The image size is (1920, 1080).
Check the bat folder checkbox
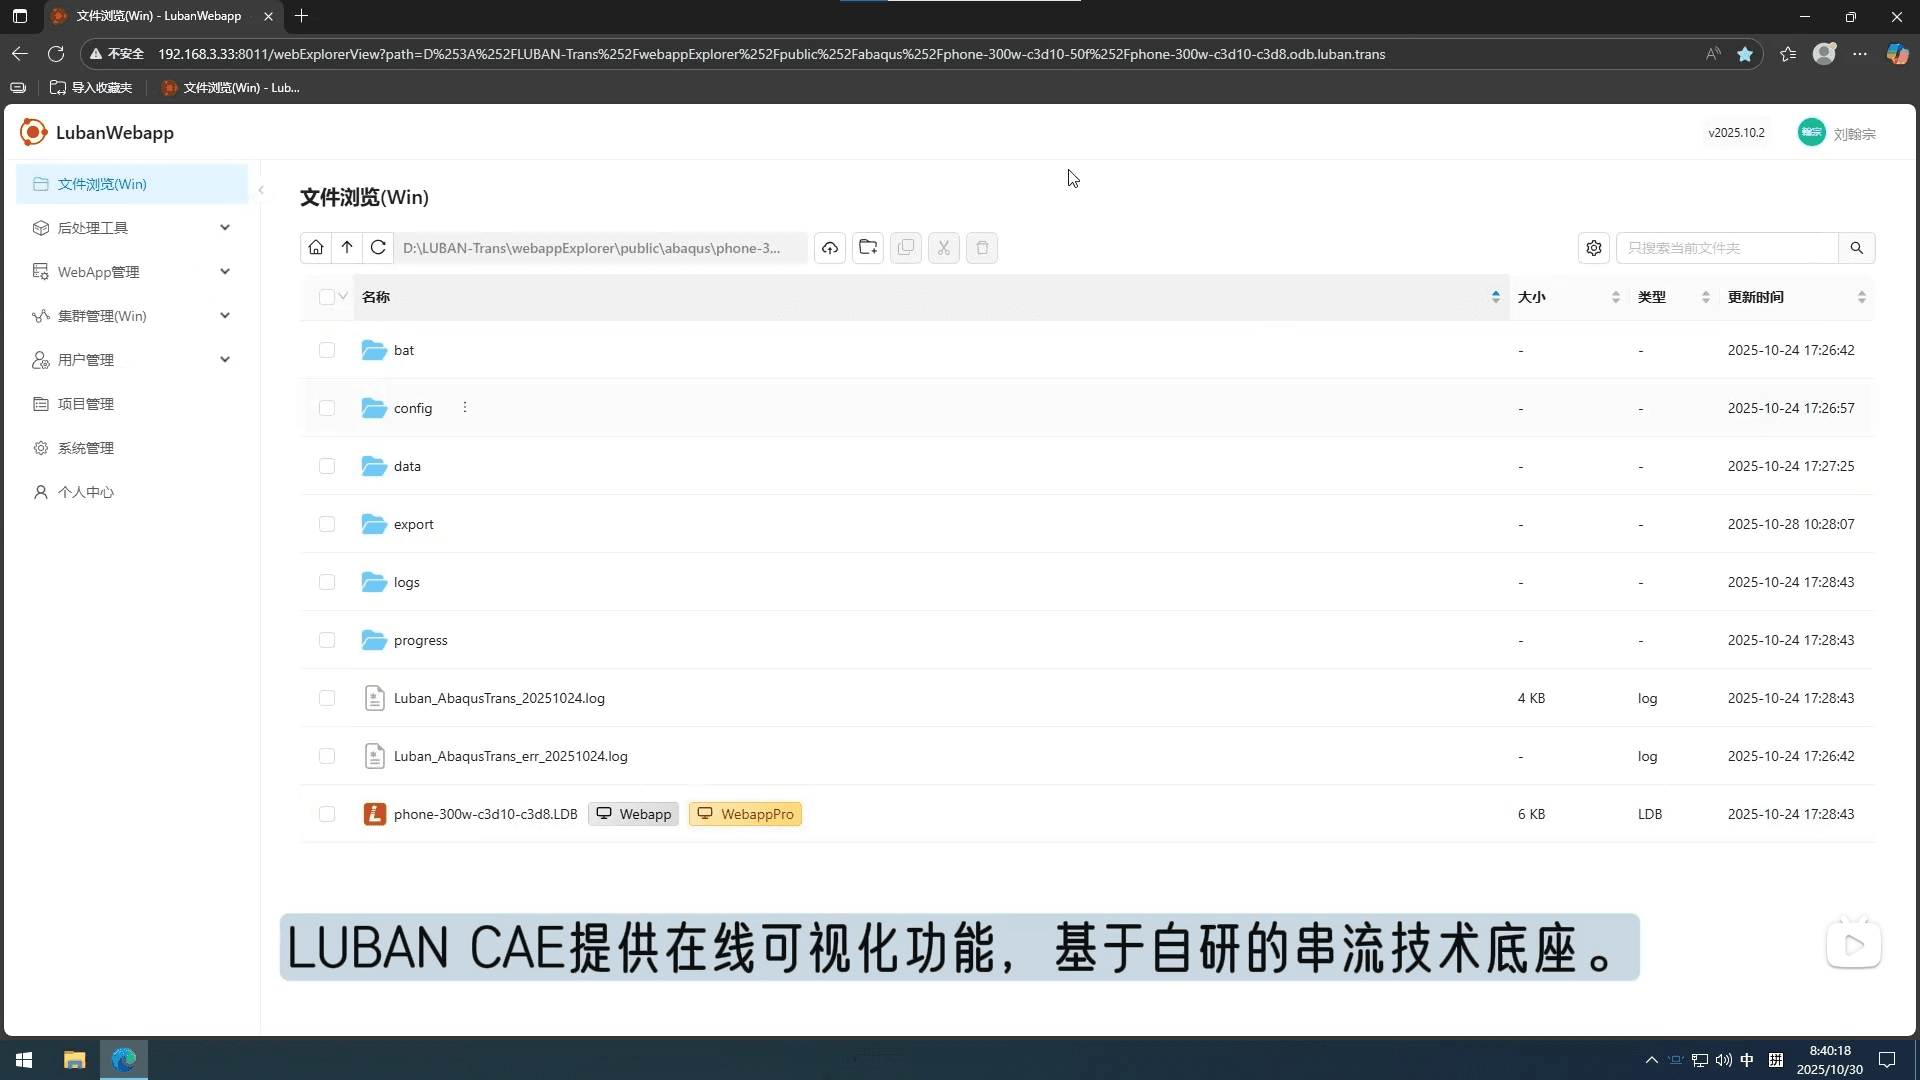point(327,350)
